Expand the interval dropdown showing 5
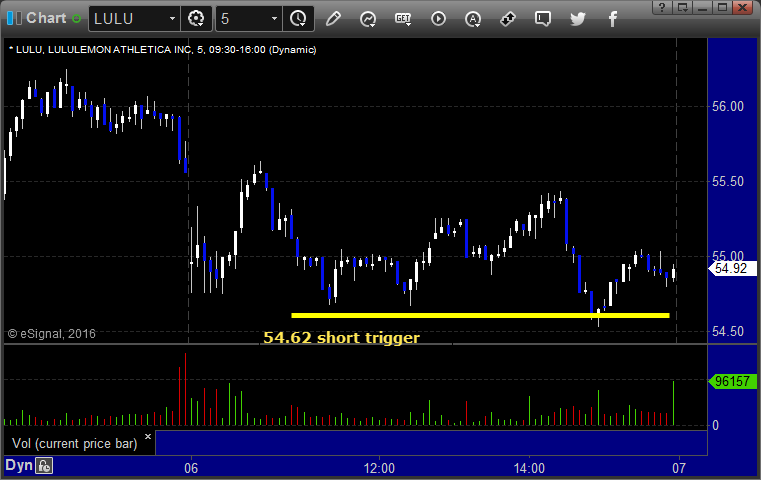 tap(274, 18)
